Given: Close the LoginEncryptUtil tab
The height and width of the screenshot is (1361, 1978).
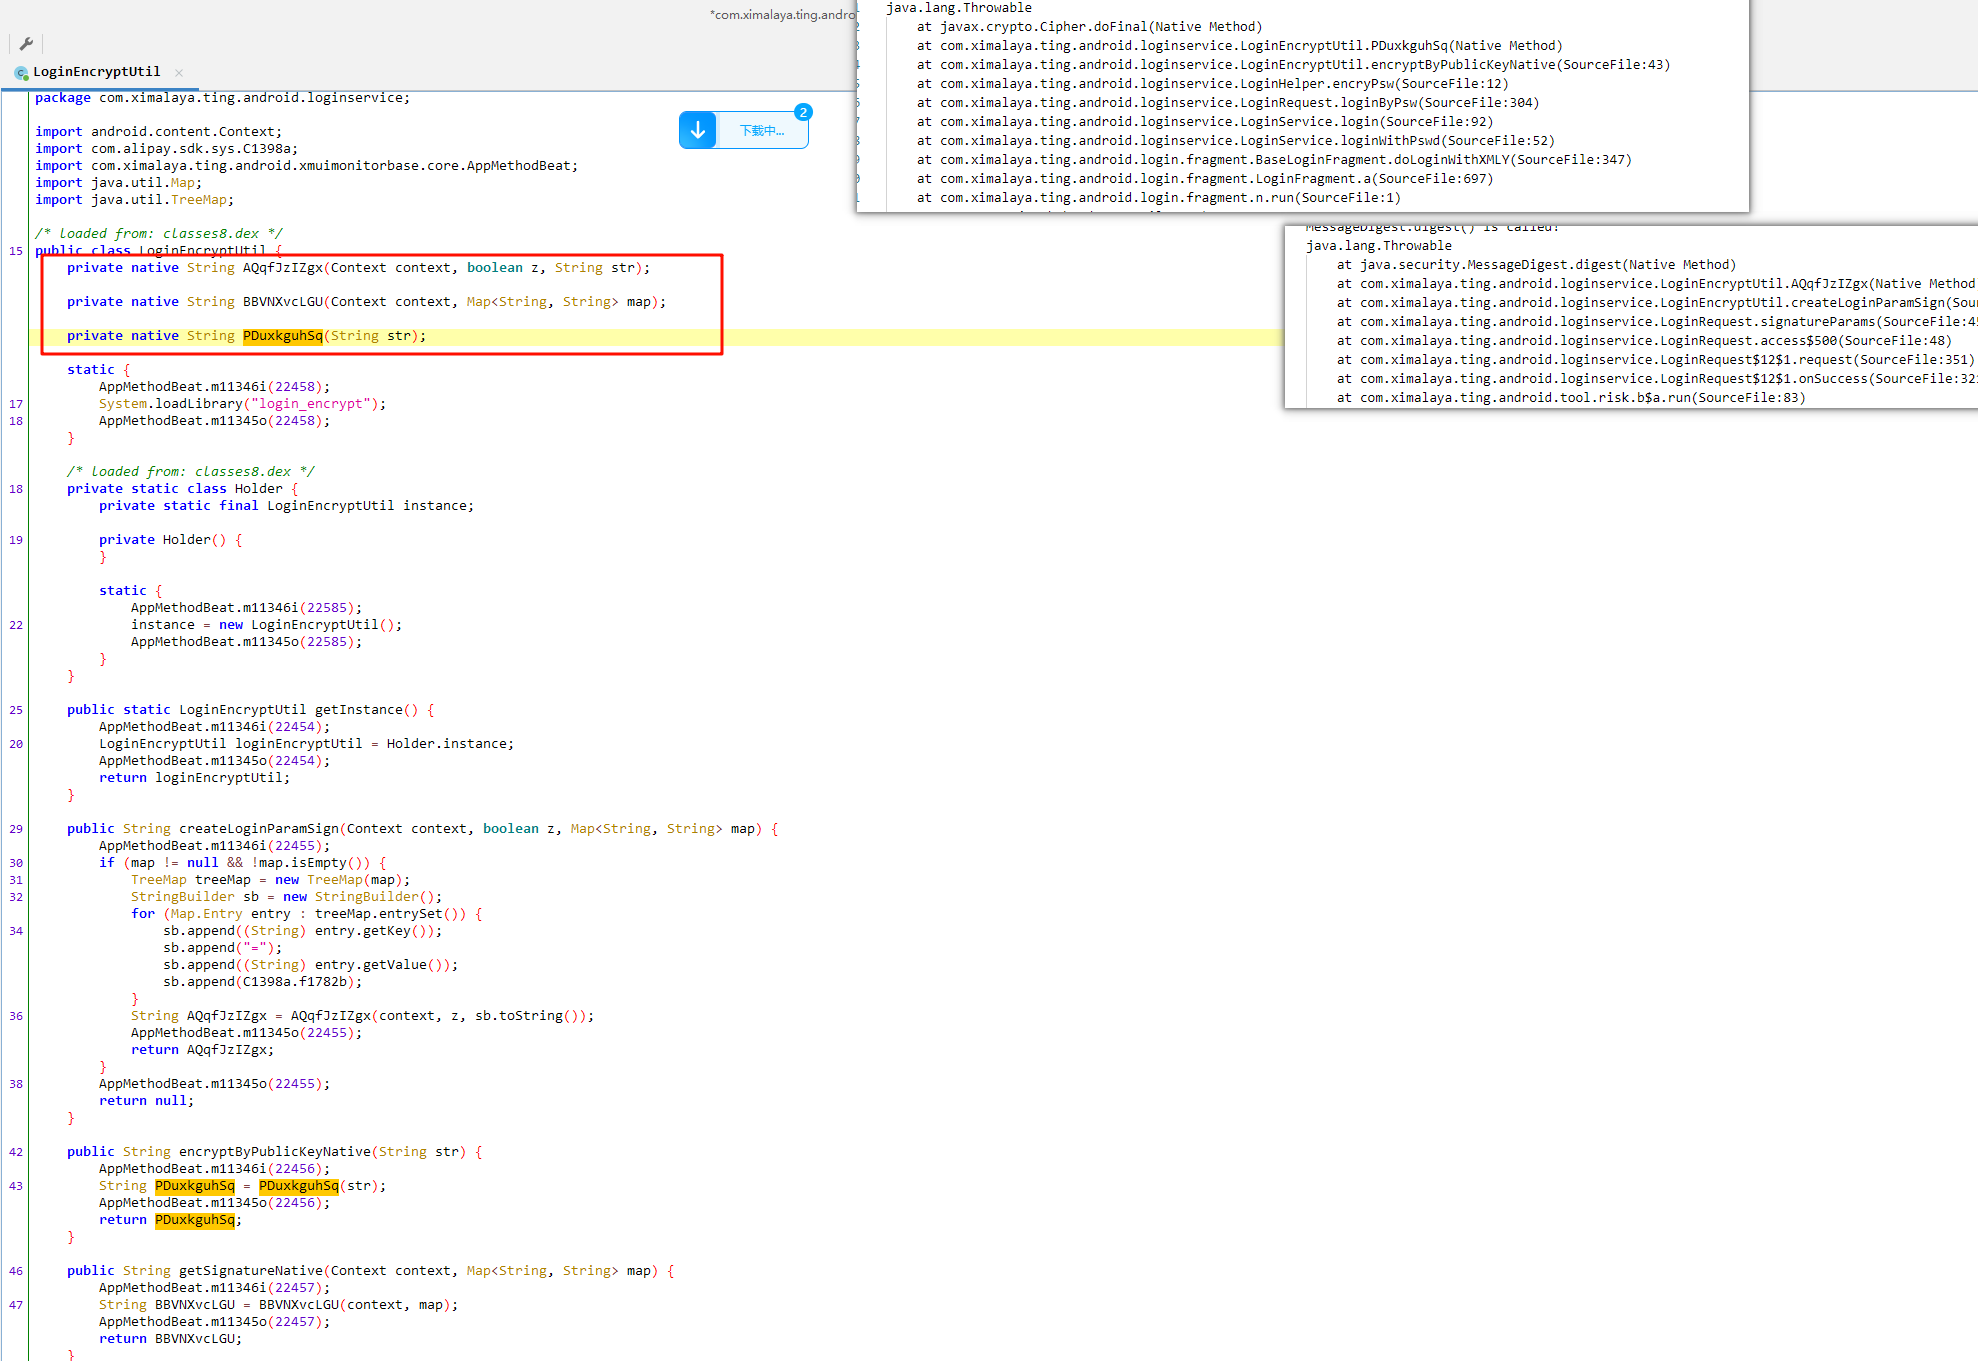Looking at the screenshot, I should tap(179, 72).
